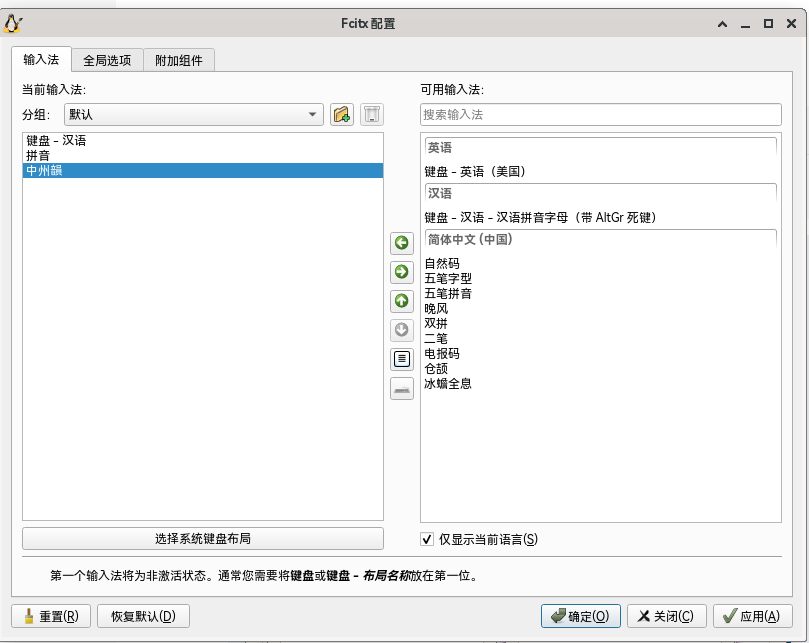Click the green left arrow to add input method
This screenshot has width=809, height=643.
pos(401,243)
